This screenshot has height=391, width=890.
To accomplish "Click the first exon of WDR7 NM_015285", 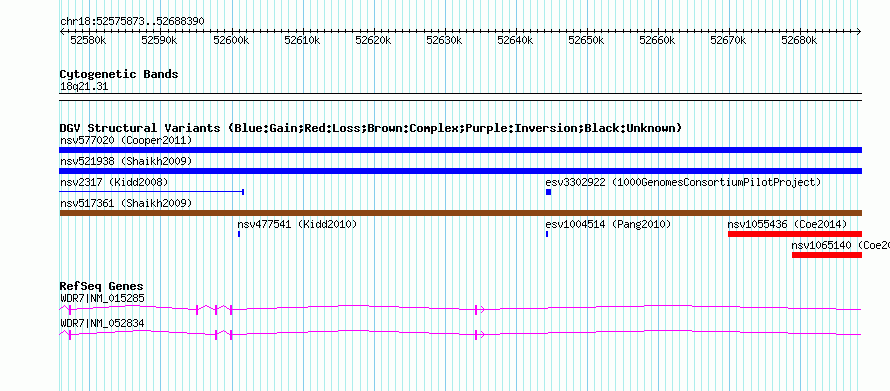I will [x=69, y=309].
